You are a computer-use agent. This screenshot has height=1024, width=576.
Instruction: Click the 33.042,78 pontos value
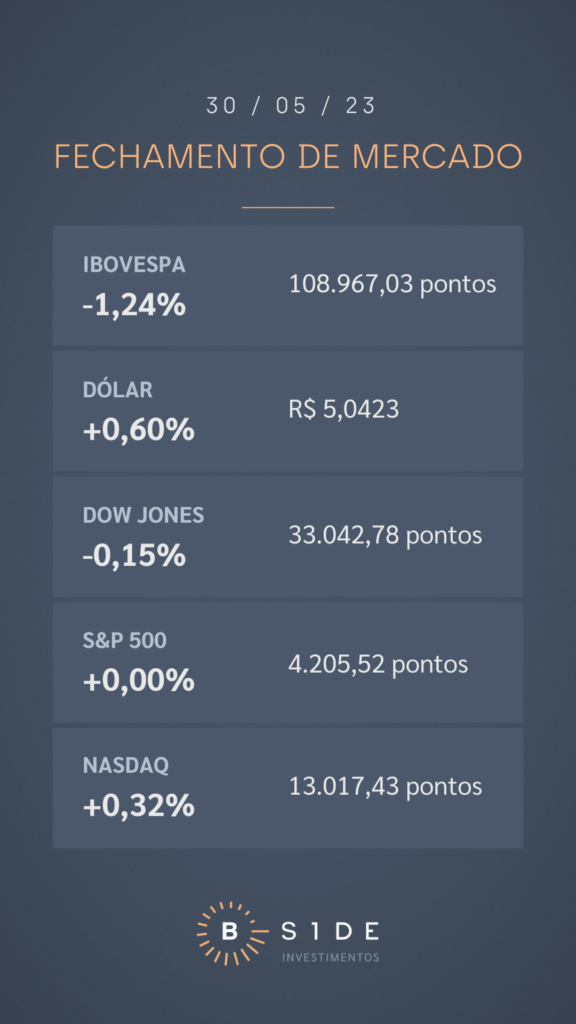pos(385,536)
